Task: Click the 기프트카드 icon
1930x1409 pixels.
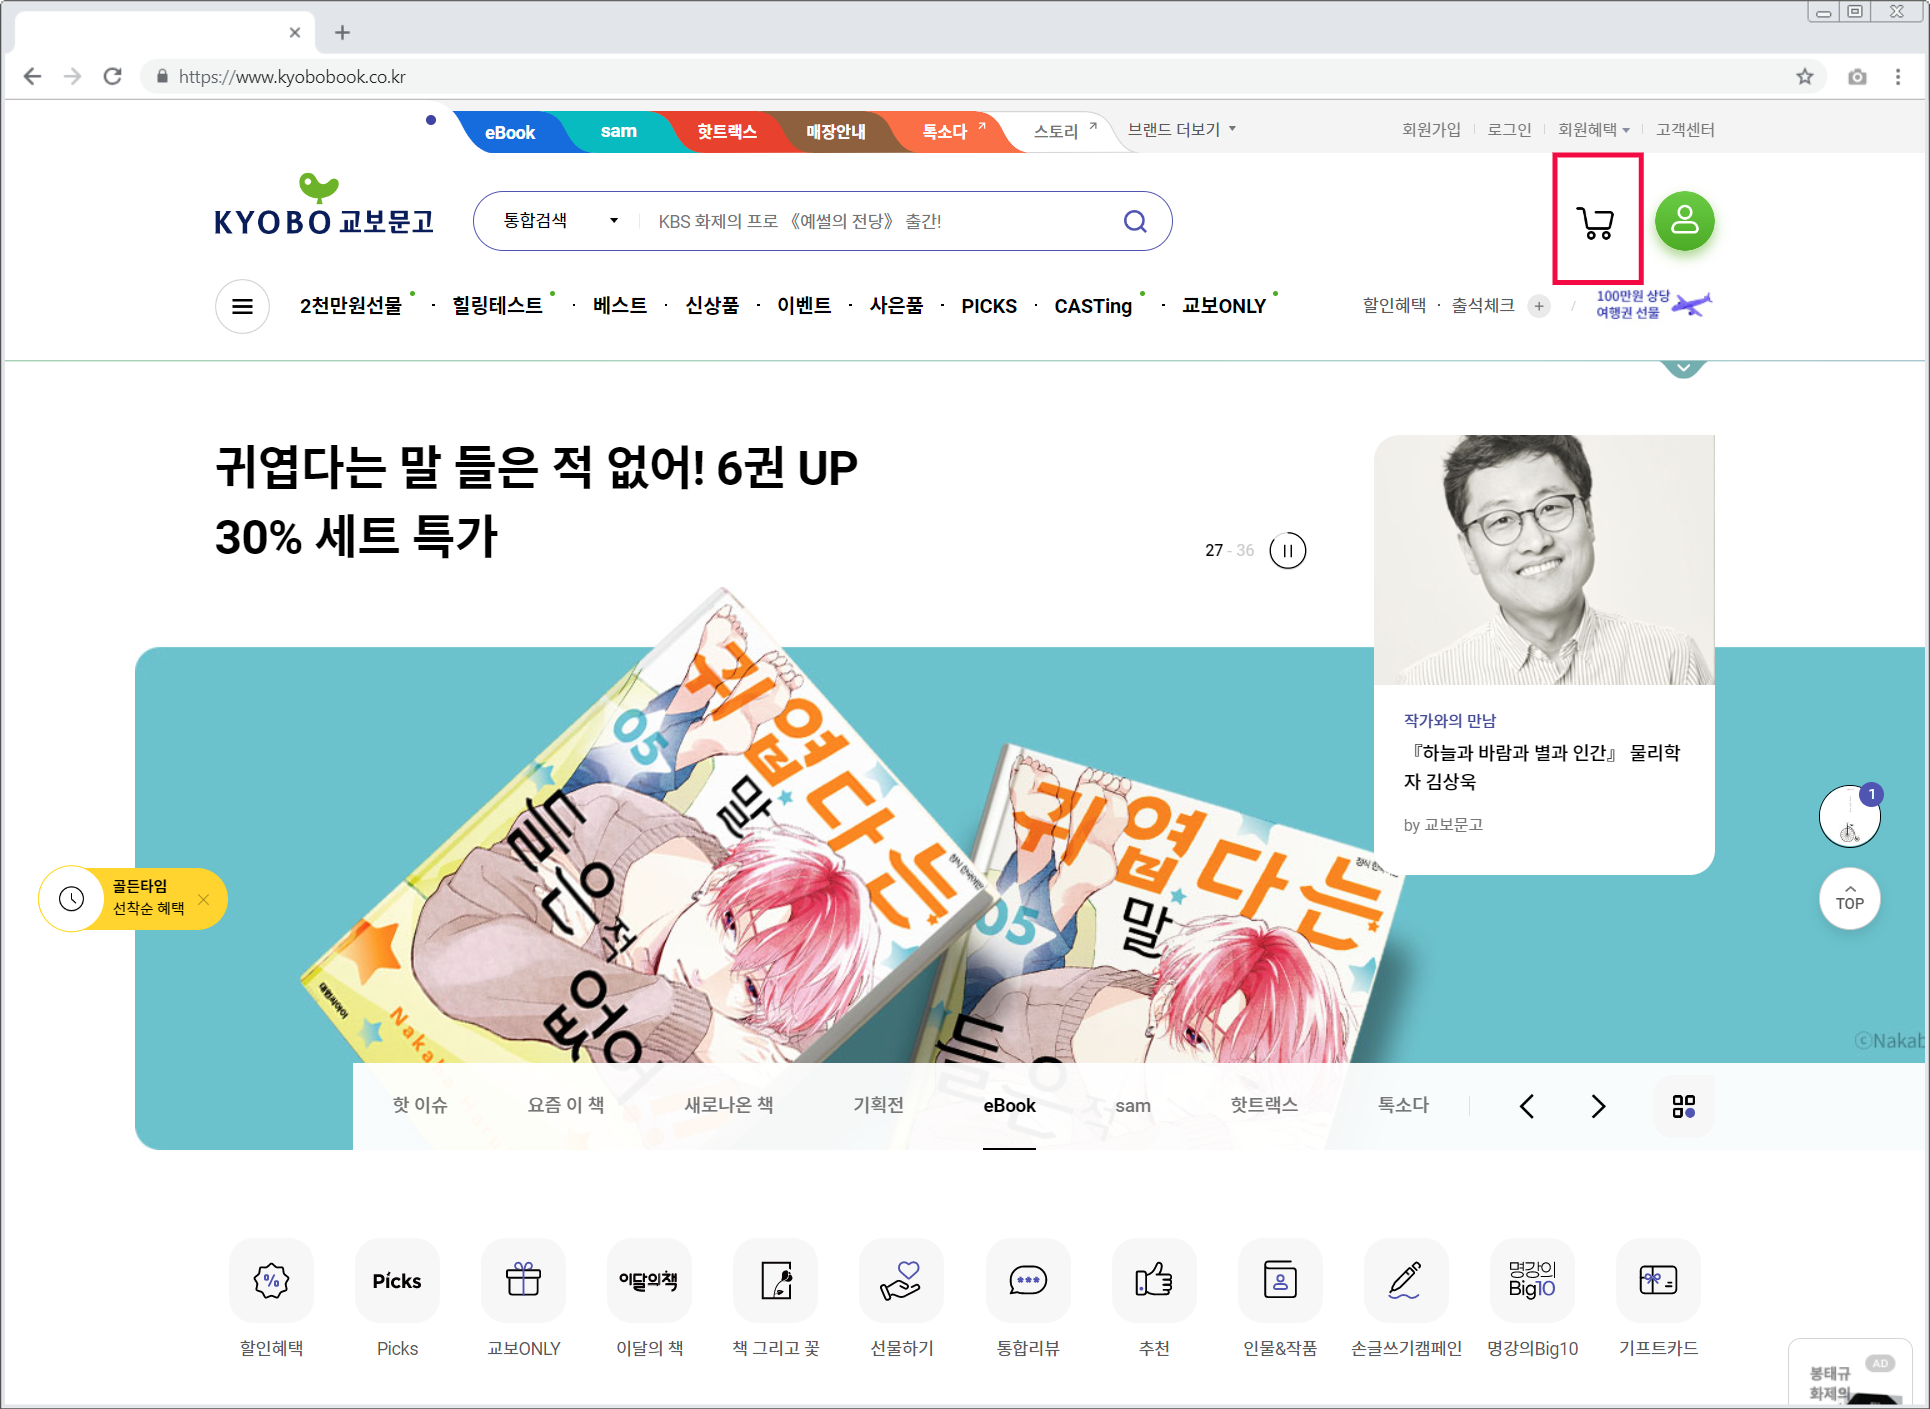Action: point(1658,1280)
